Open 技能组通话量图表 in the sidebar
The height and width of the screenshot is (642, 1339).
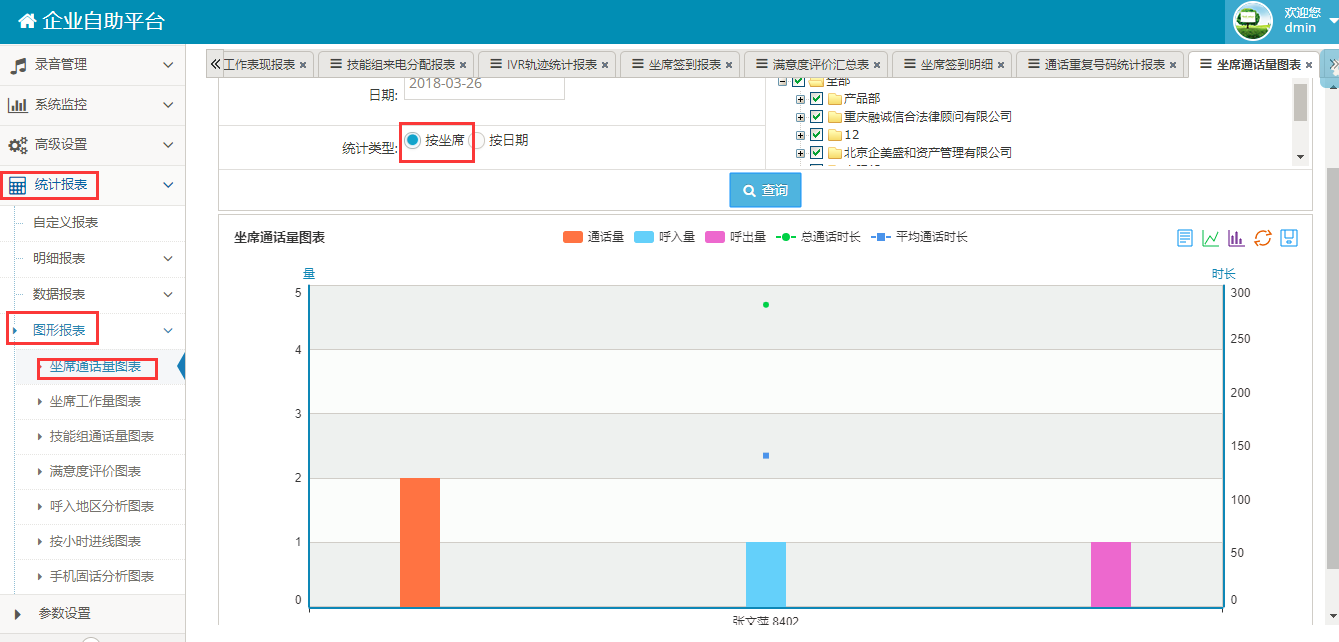coord(101,437)
